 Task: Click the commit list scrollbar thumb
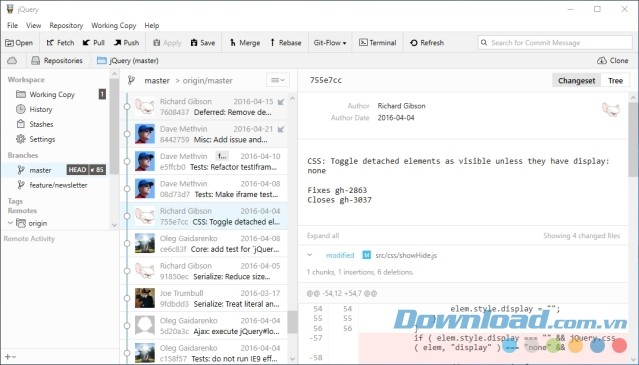[x=292, y=323]
